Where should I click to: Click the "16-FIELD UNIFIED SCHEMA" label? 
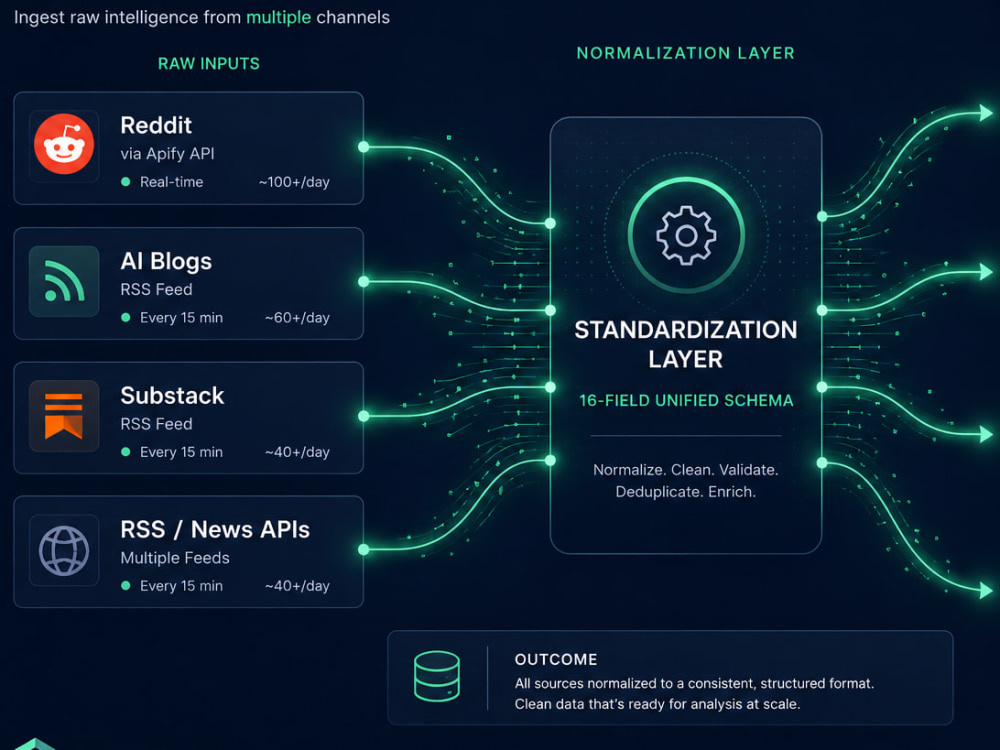pos(686,401)
